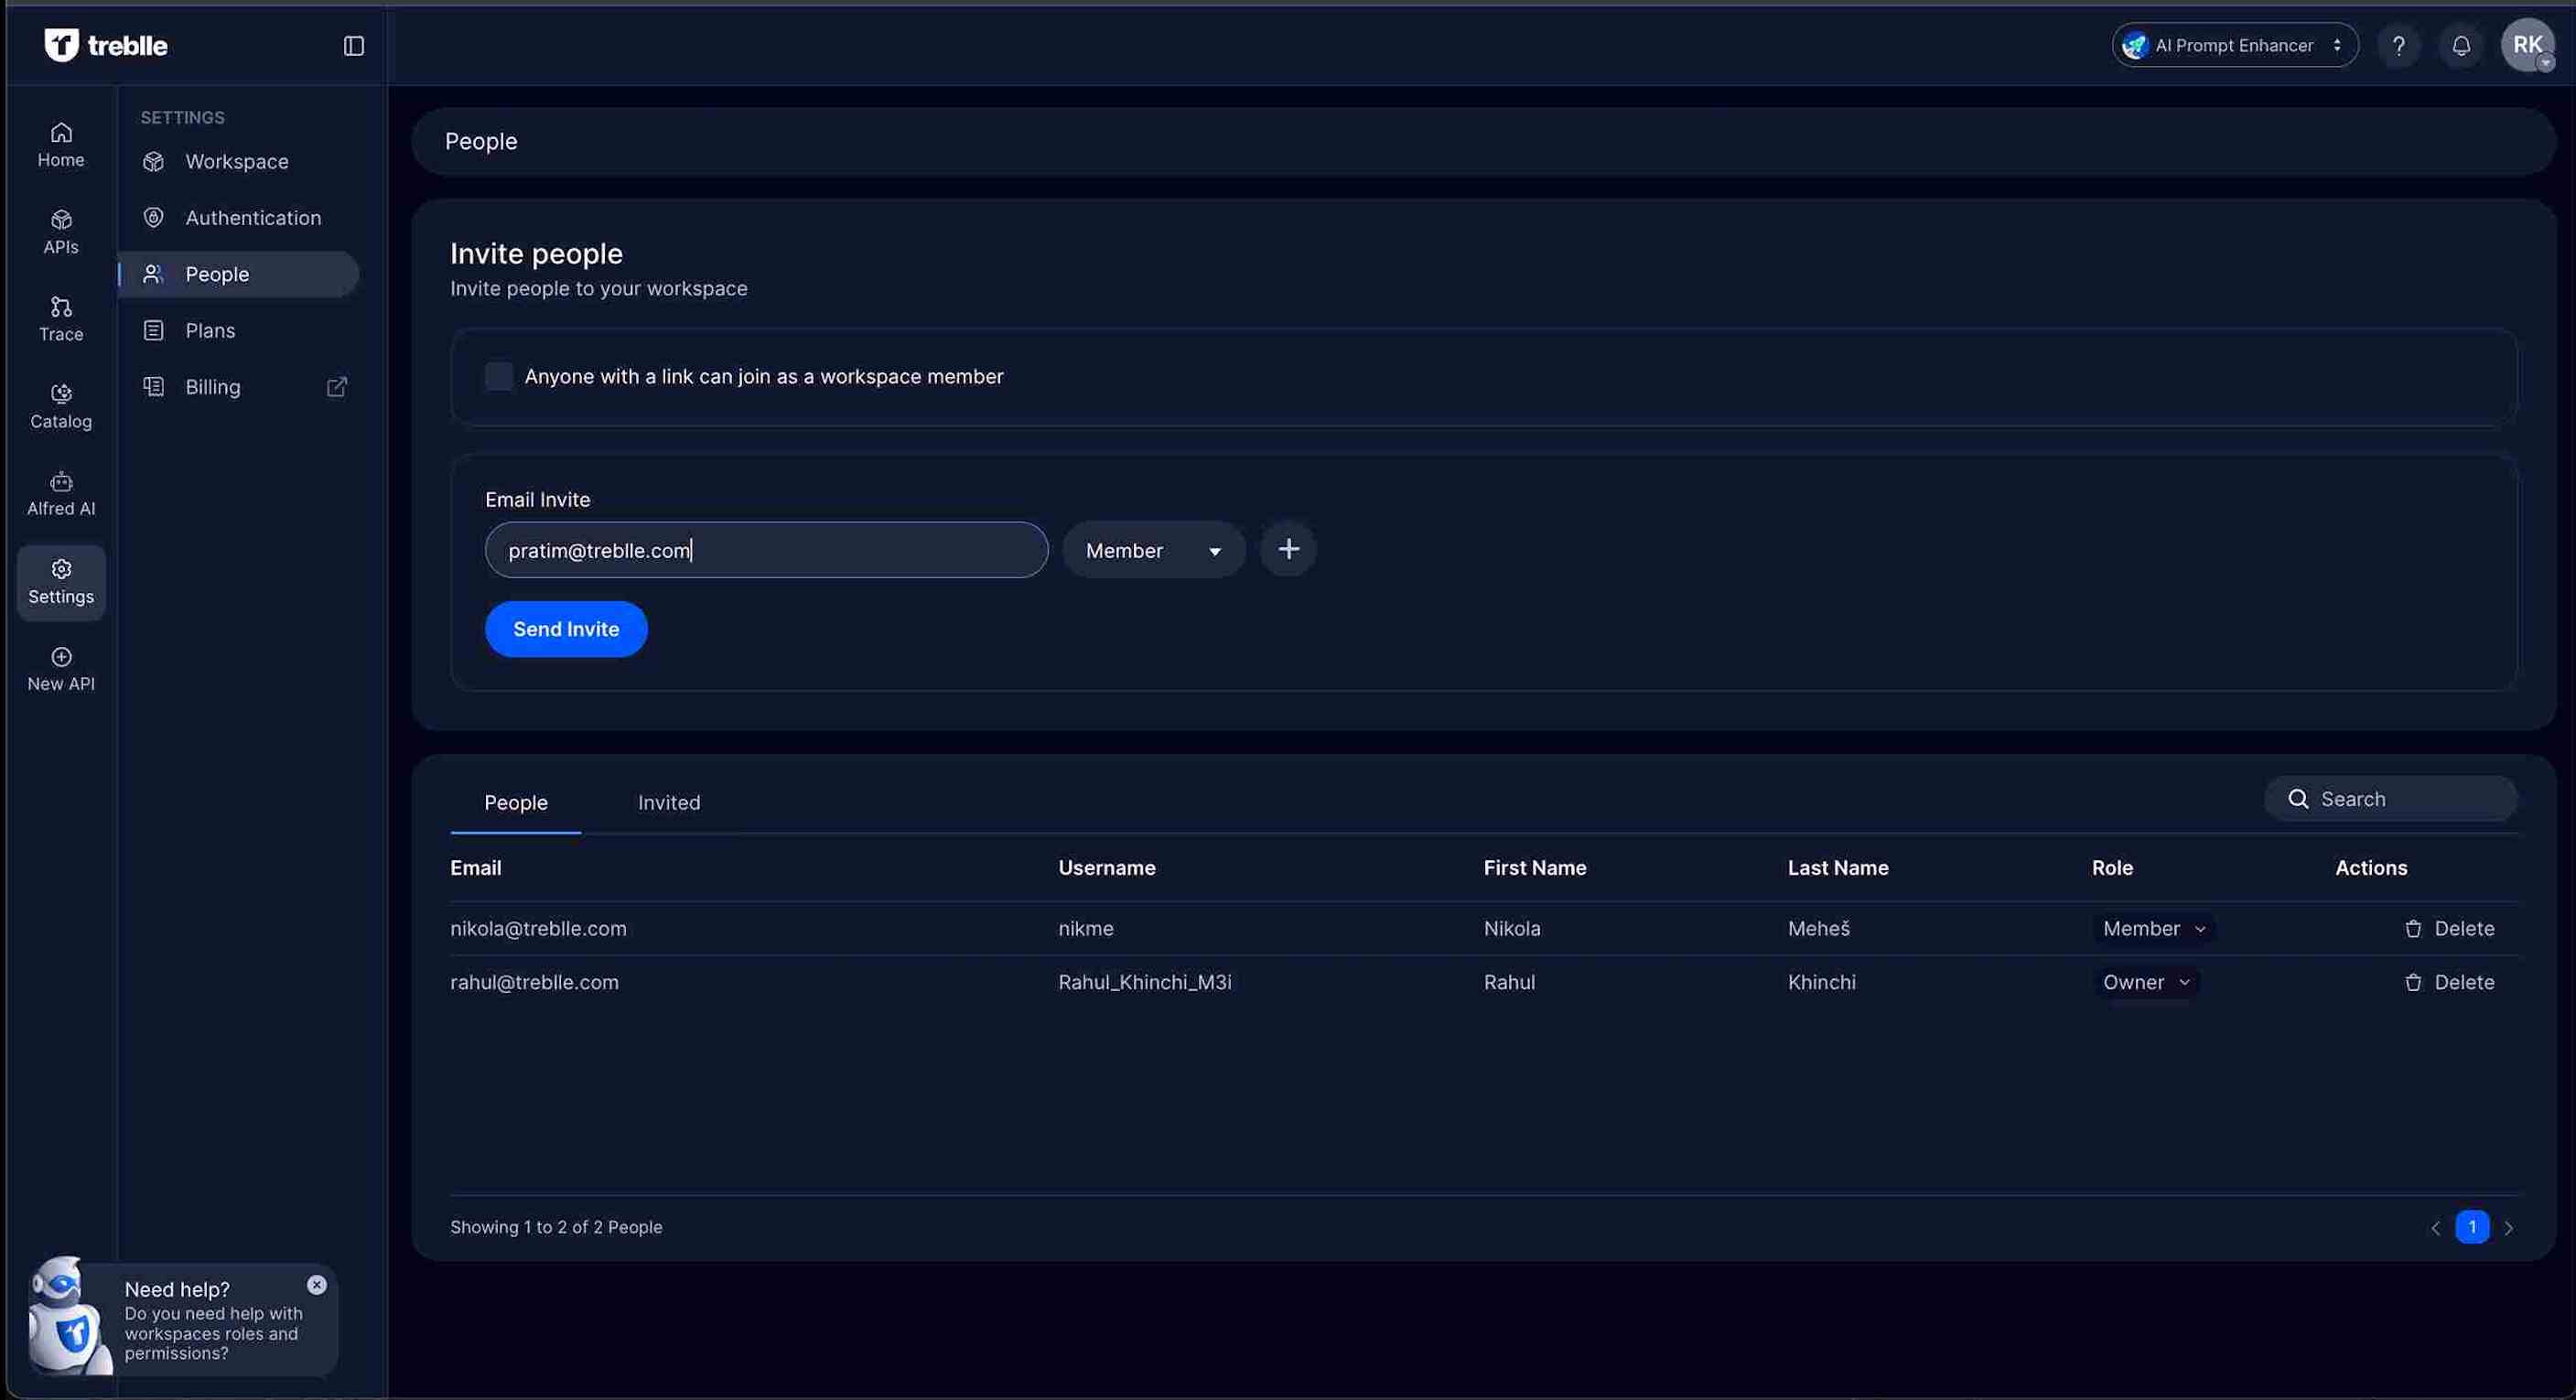2576x1400 pixels.
Task: Open the Authentication settings menu item
Action: tap(253, 218)
